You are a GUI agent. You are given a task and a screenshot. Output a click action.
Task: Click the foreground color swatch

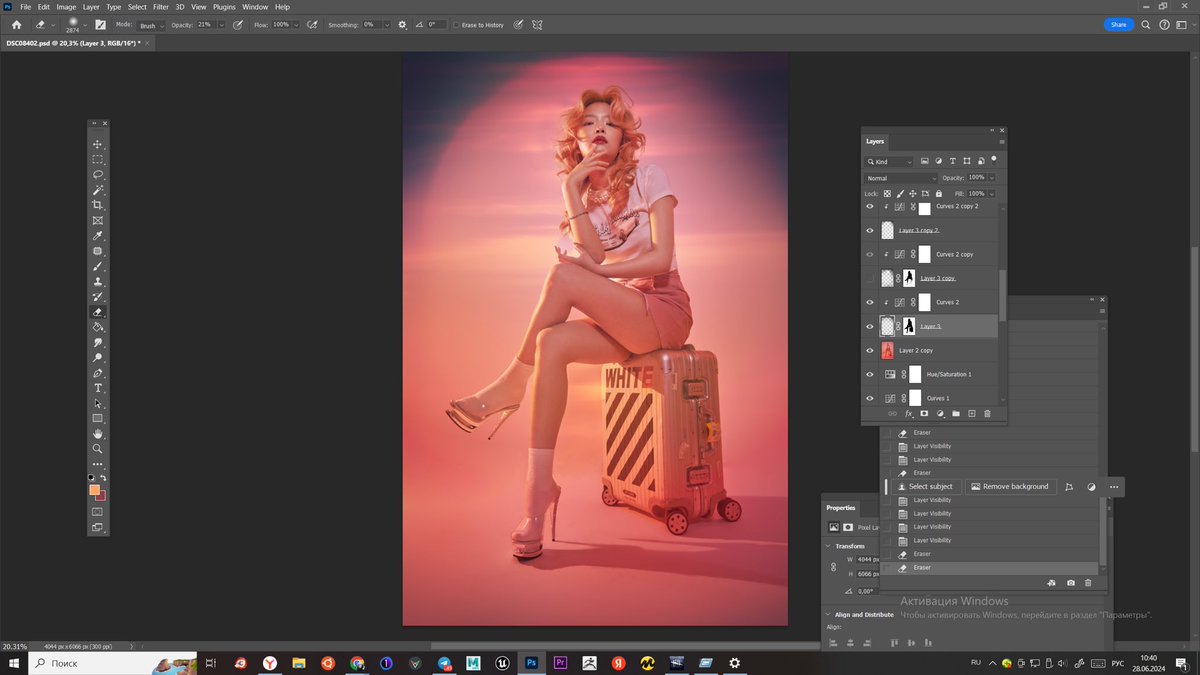click(x=94, y=490)
